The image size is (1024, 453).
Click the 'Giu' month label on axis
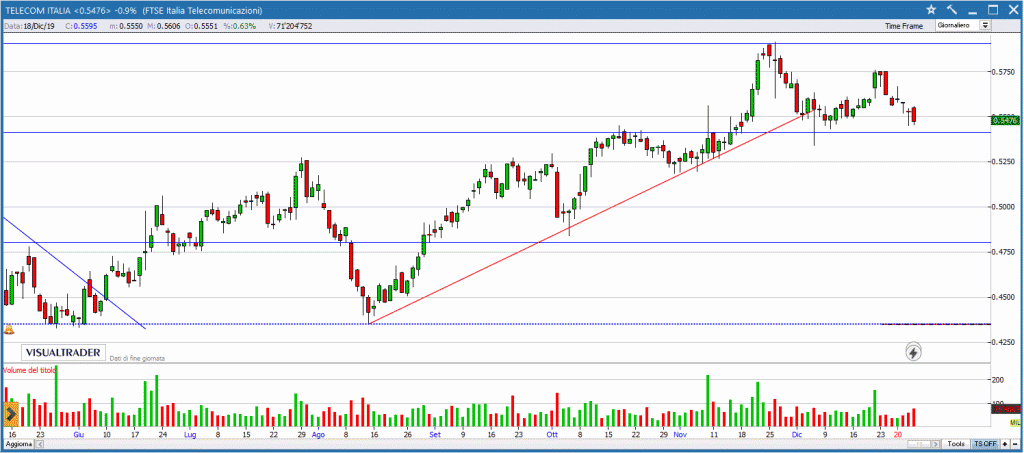79,433
